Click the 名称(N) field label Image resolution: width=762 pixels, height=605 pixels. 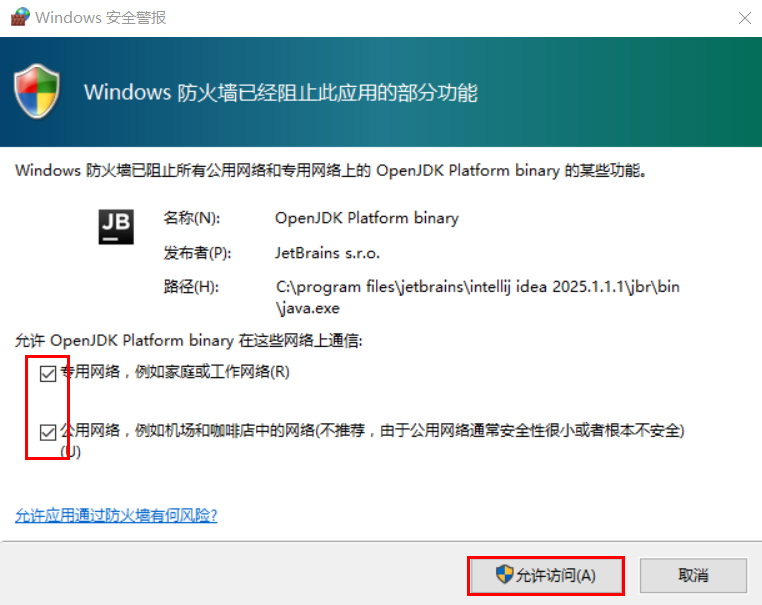point(191,218)
